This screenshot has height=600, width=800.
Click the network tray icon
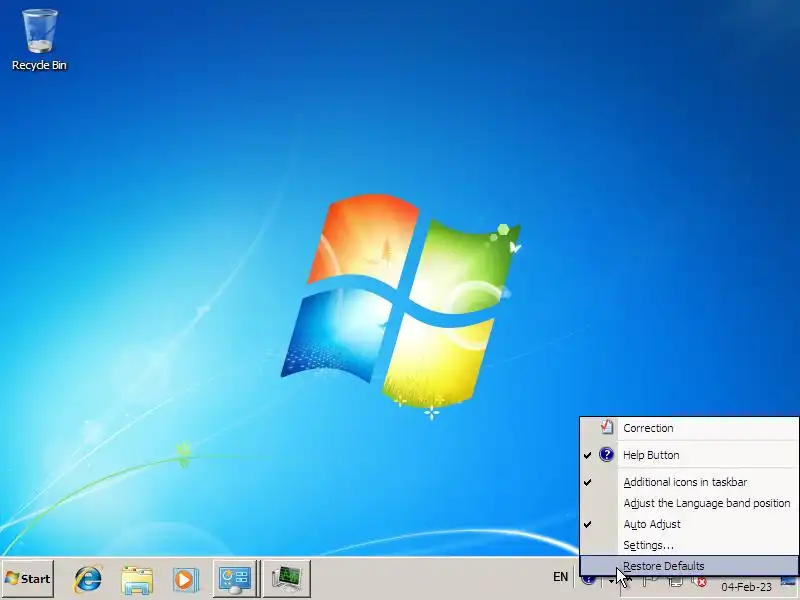(x=677, y=582)
